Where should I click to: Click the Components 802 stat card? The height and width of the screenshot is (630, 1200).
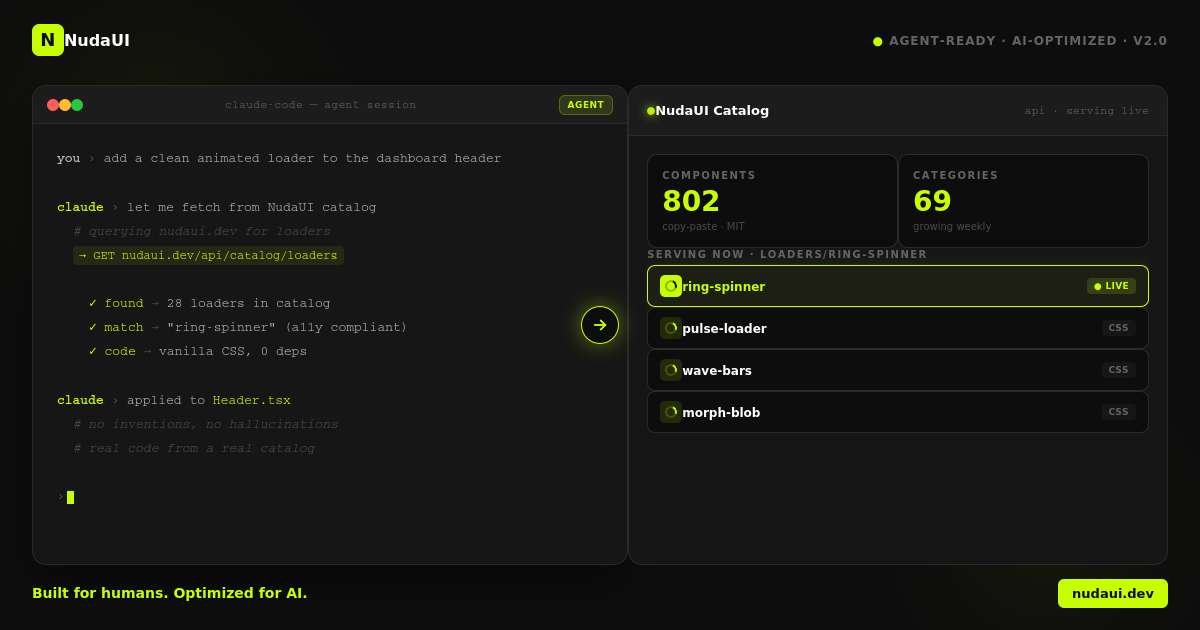(772, 201)
